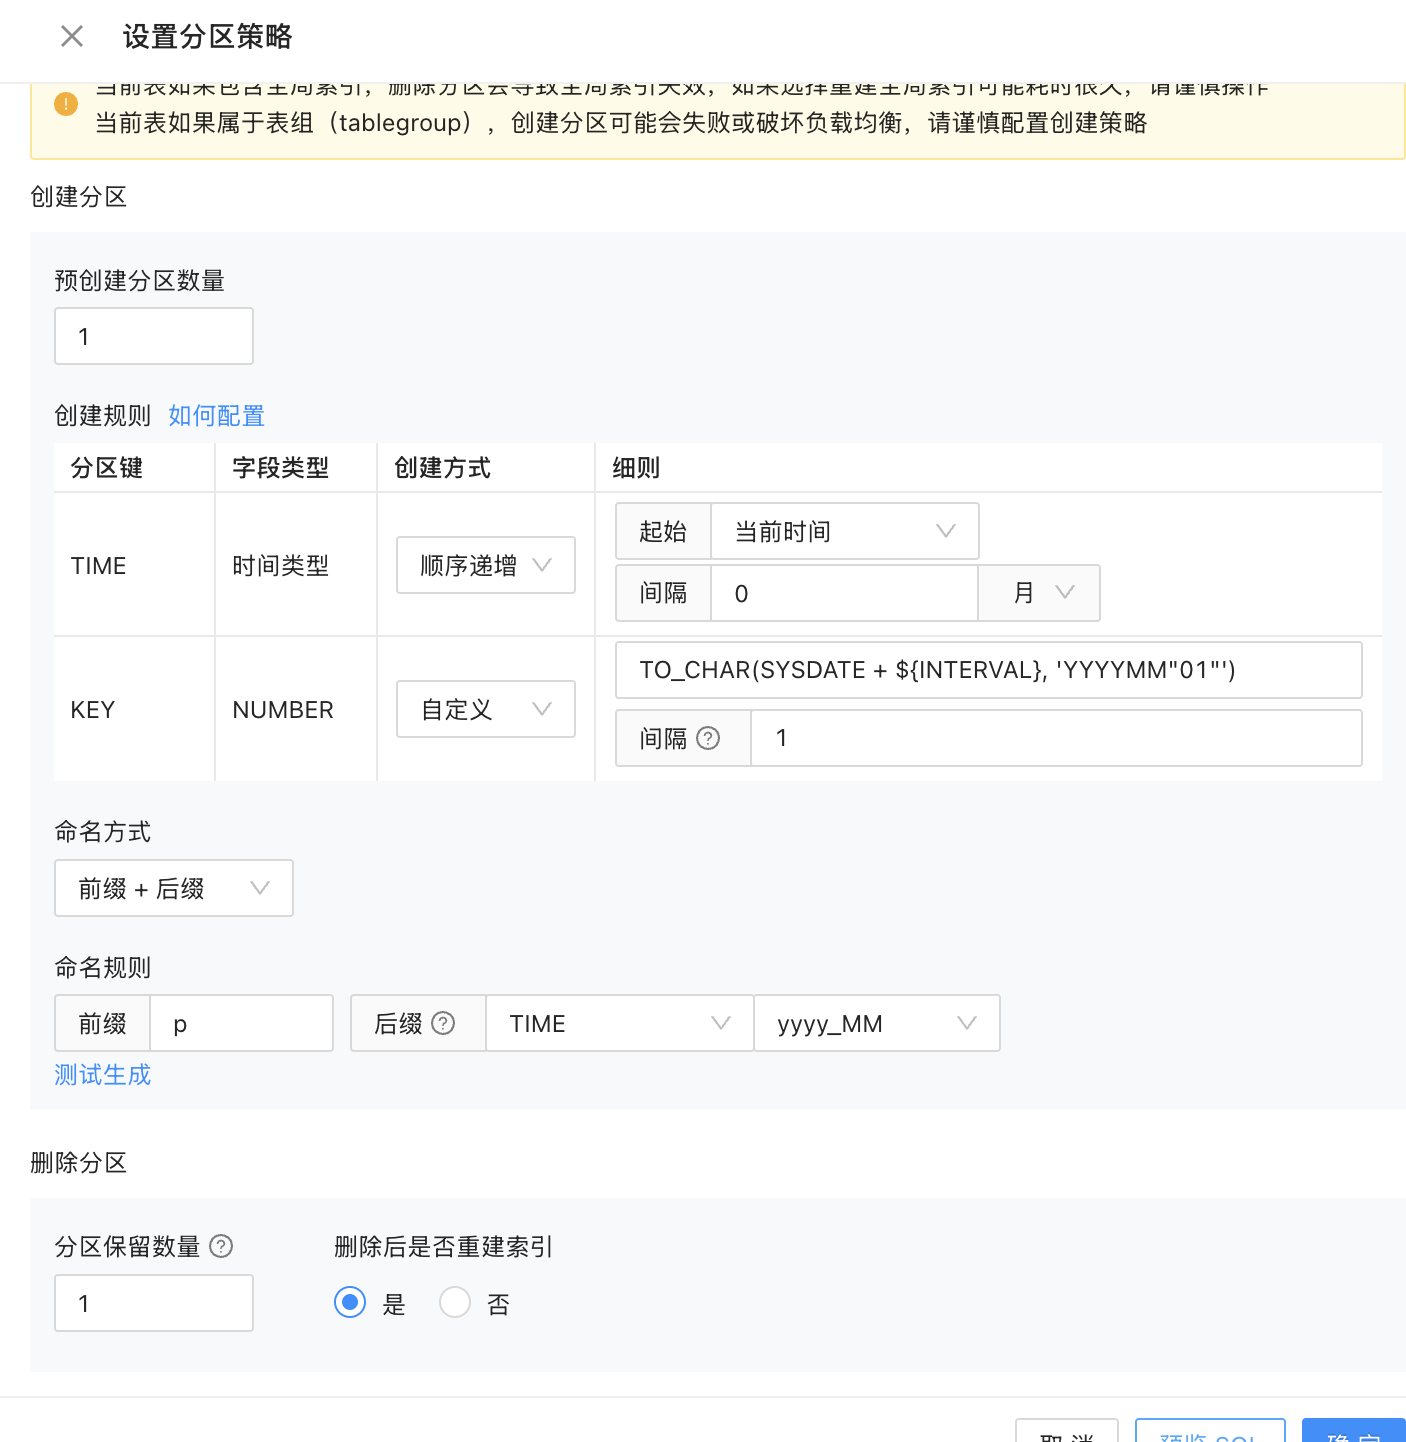The image size is (1406, 1442).
Task: Open the 顺序递增 creation method dropdown
Action: [486, 565]
